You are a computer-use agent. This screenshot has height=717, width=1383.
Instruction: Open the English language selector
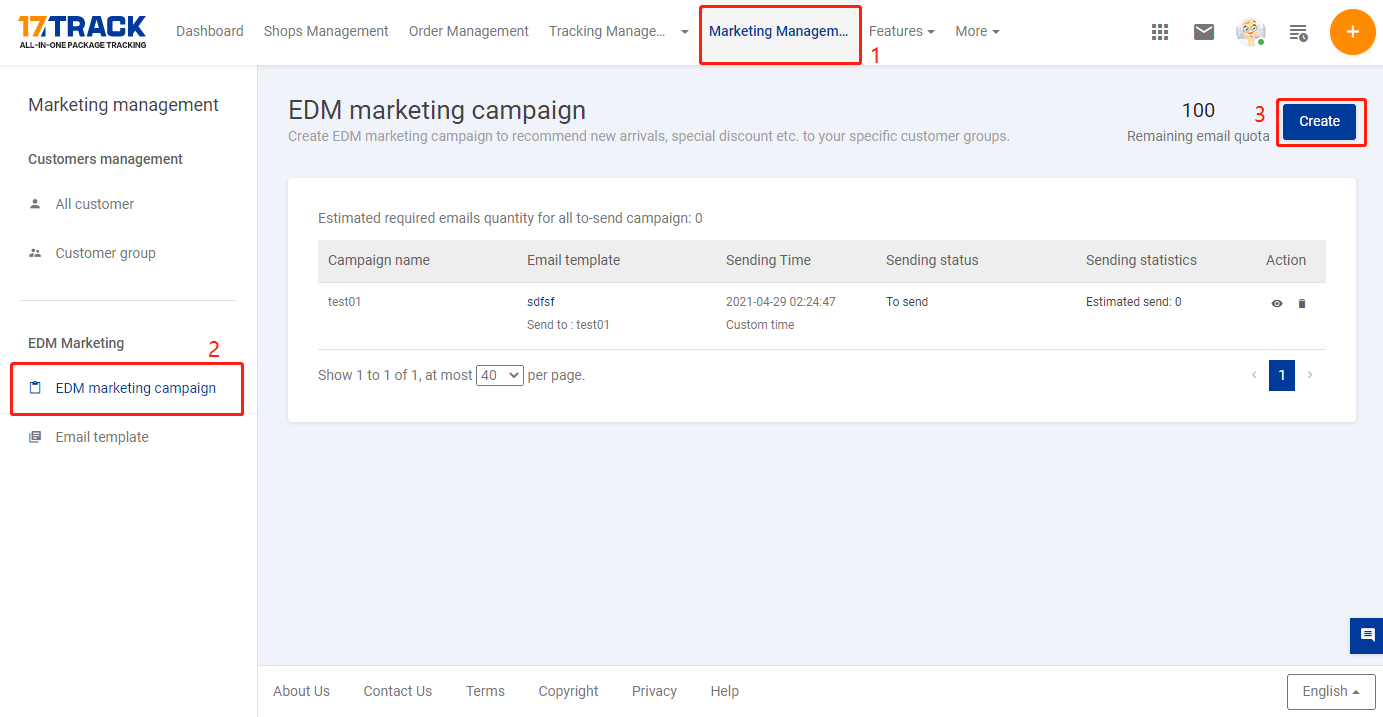(1331, 691)
